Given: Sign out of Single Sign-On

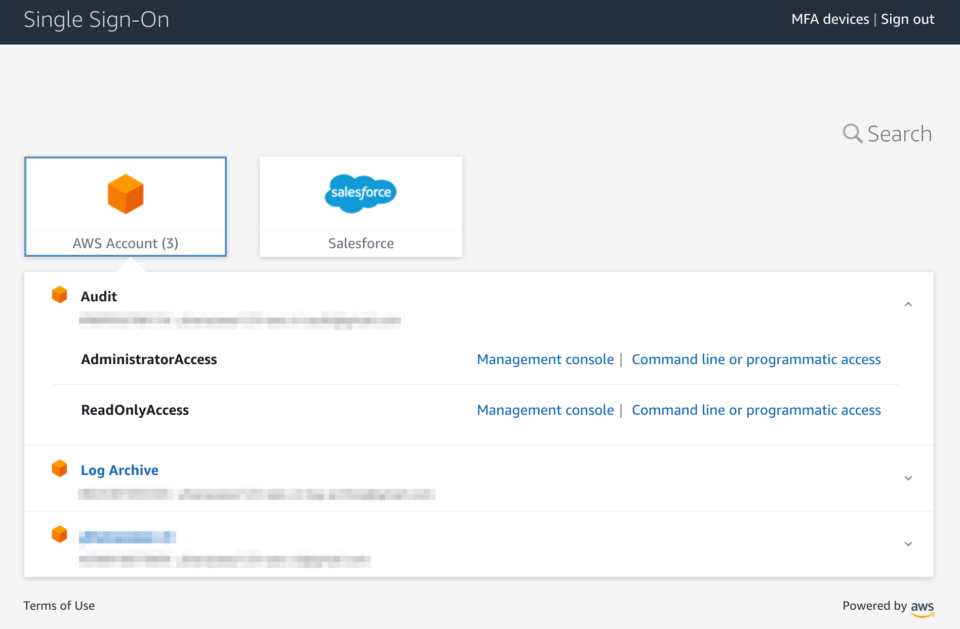Looking at the screenshot, I should [x=907, y=18].
